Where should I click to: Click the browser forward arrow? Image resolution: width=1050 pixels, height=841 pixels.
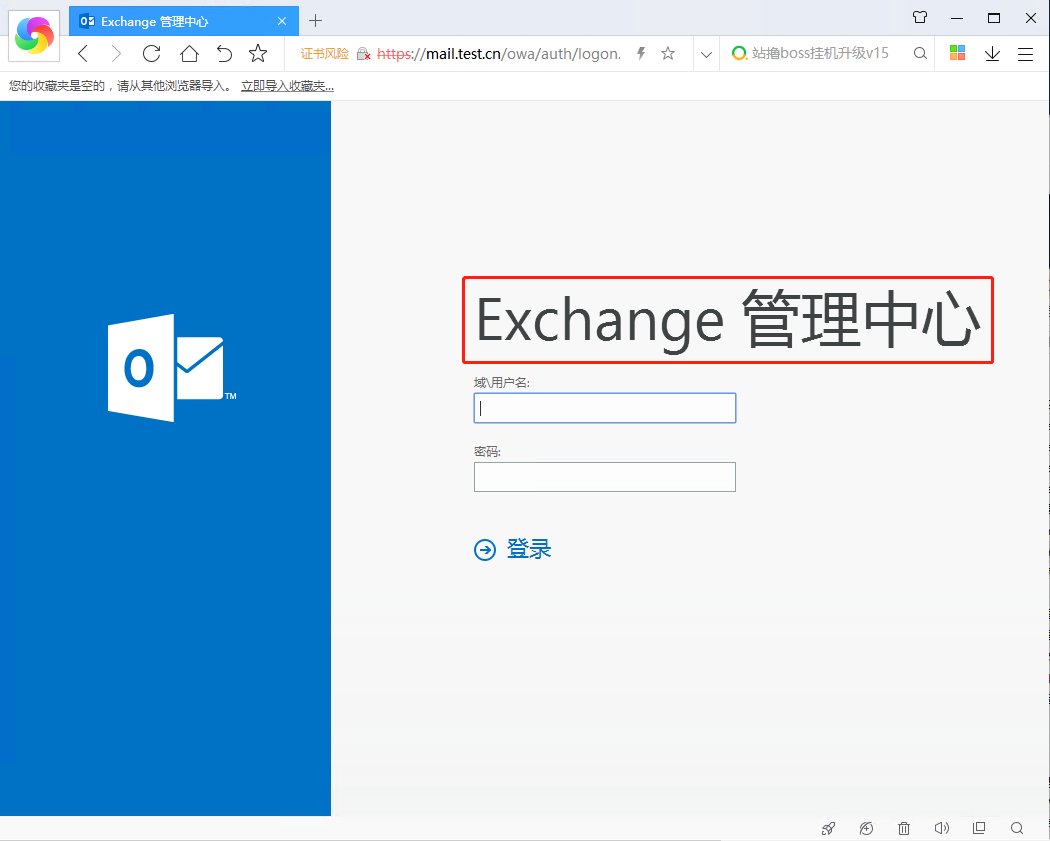tap(117, 54)
